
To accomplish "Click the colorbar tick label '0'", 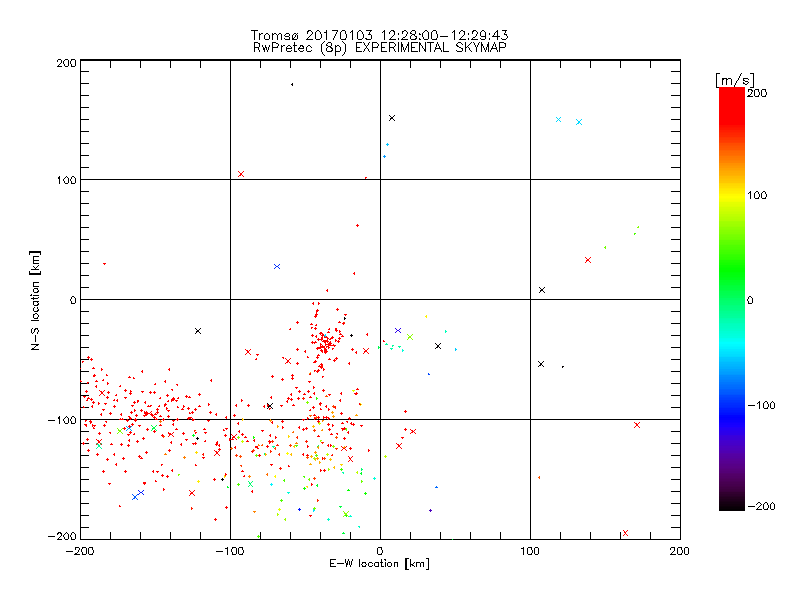I will point(749,300).
